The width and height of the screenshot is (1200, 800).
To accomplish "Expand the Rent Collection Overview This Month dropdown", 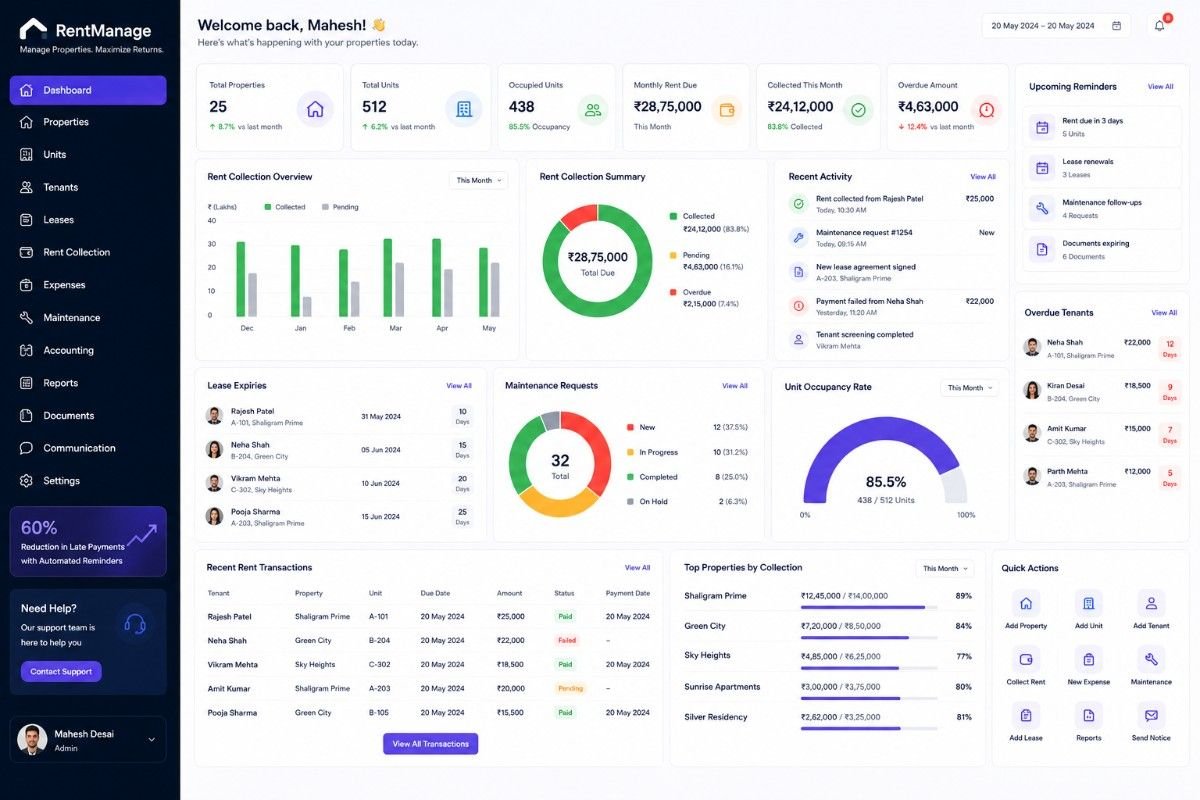I will [x=479, y=180].
